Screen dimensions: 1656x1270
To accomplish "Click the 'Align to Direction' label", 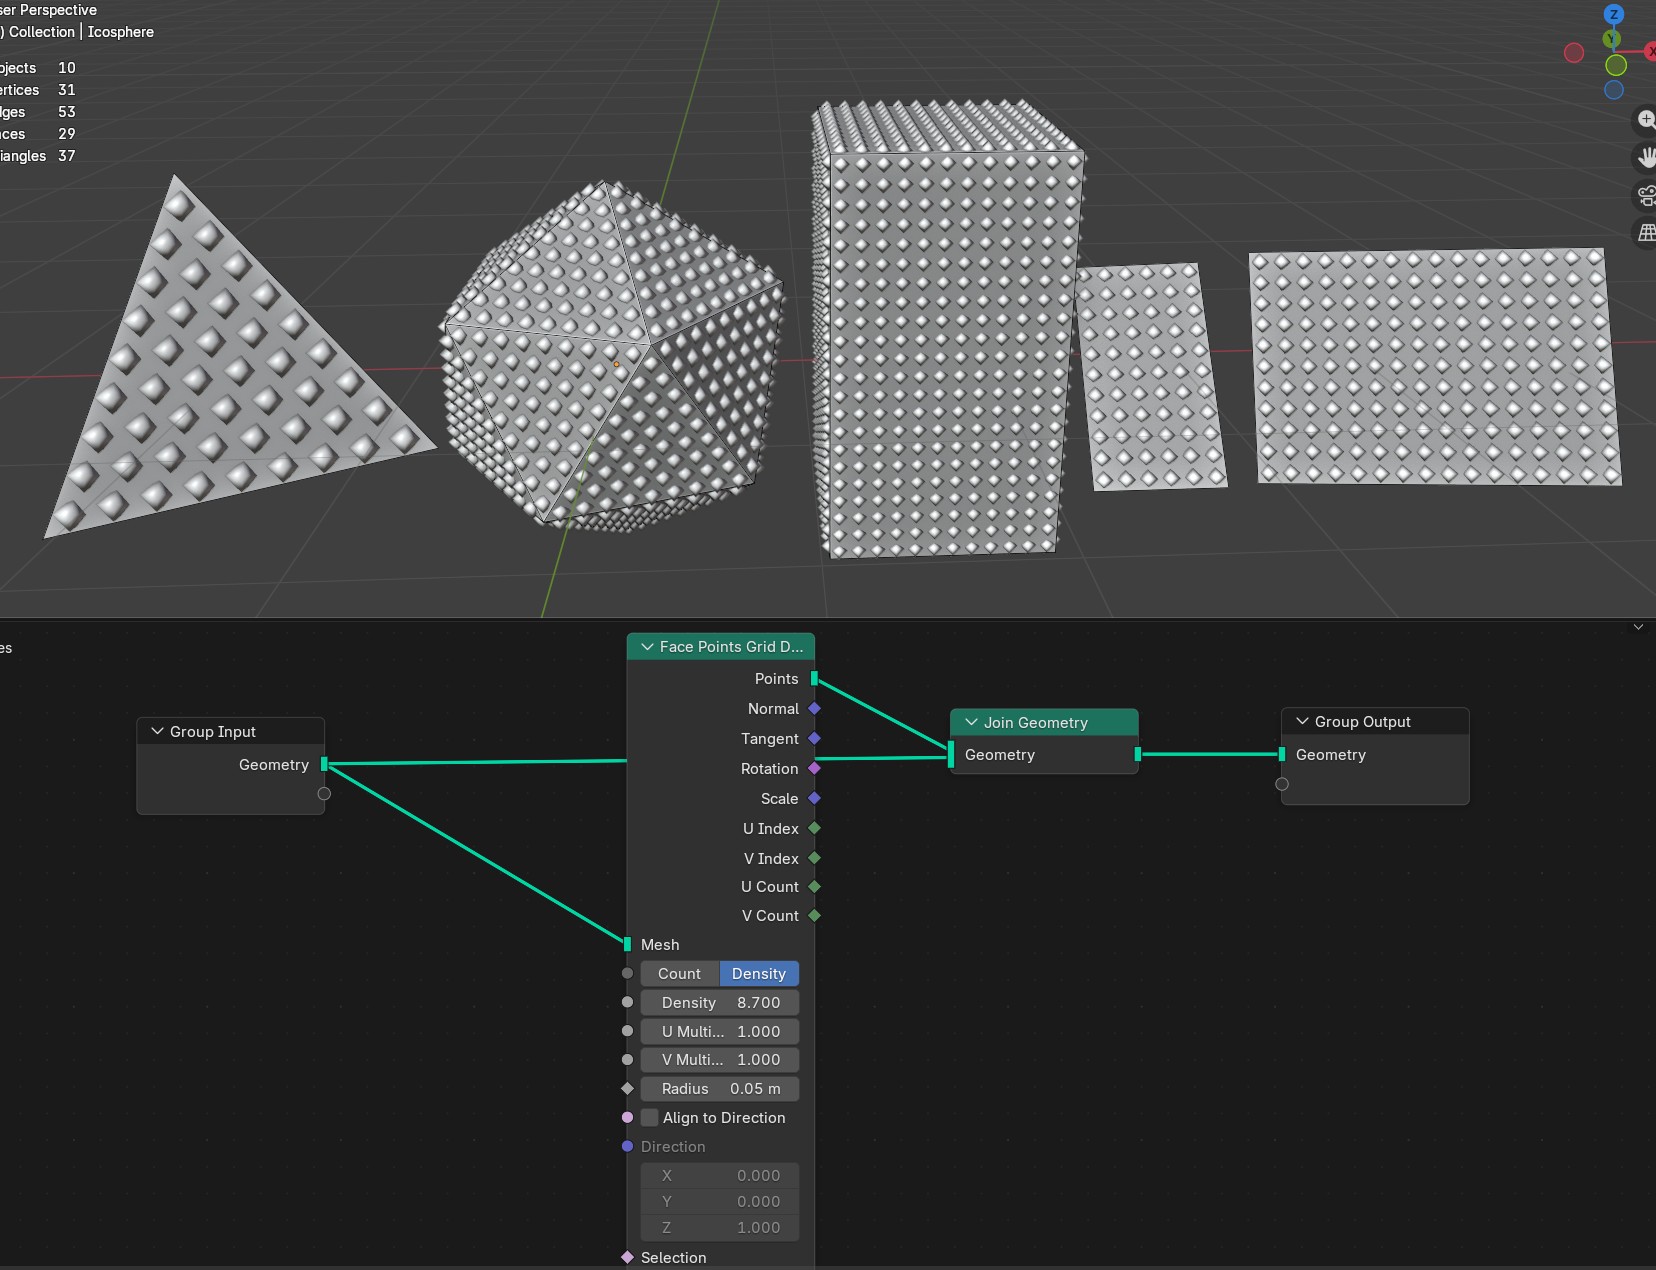I will point(724,1117).
